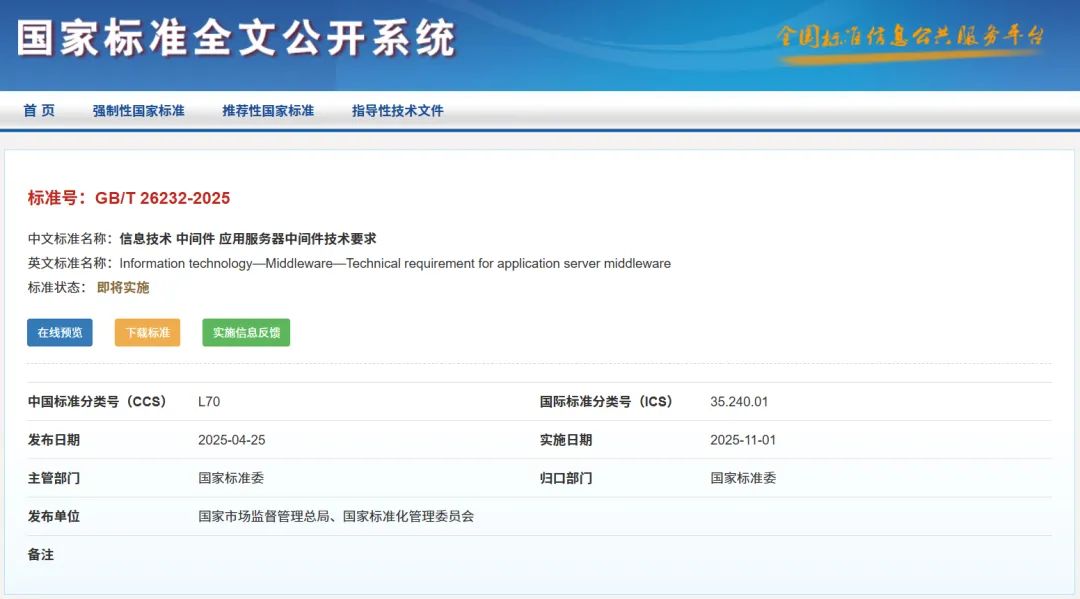Click the 即将实施 status label
Screen dimensions: 1080x599
[123, 287]
